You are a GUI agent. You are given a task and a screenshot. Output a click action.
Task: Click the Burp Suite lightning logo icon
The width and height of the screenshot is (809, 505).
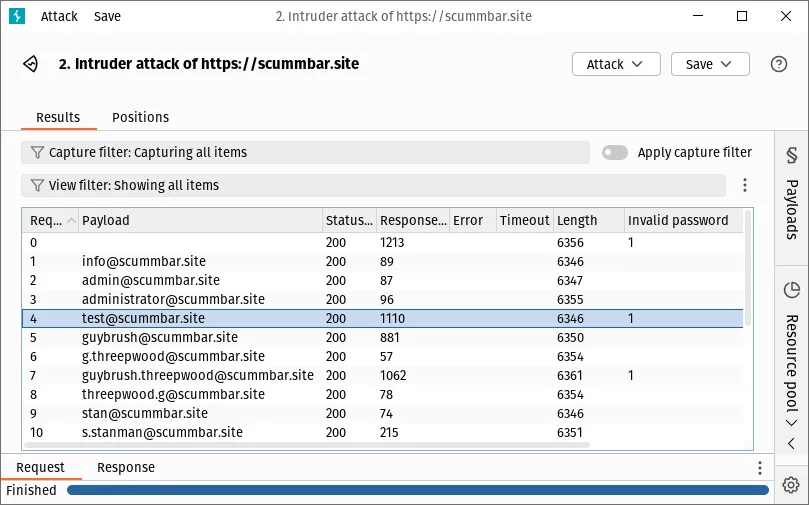(x=17, y=16)
